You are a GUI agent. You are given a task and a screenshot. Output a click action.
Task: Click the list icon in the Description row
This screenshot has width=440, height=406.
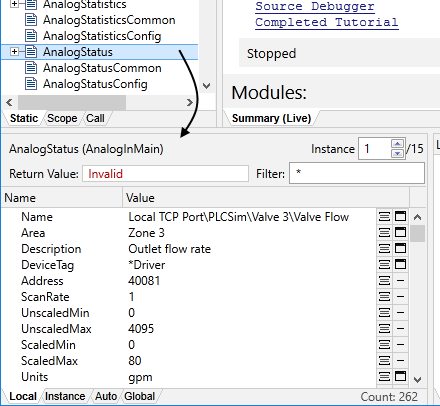[384, 249]
